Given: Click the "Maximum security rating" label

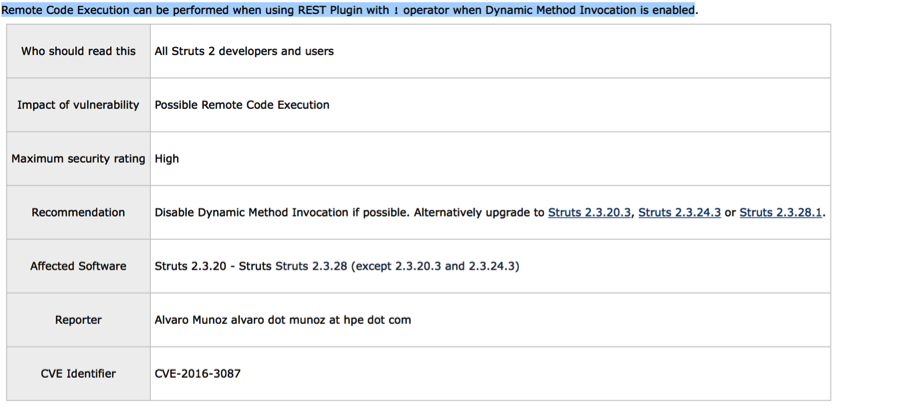Looking at the screenshot, I should pyautogui.click(x=78, y=159).
